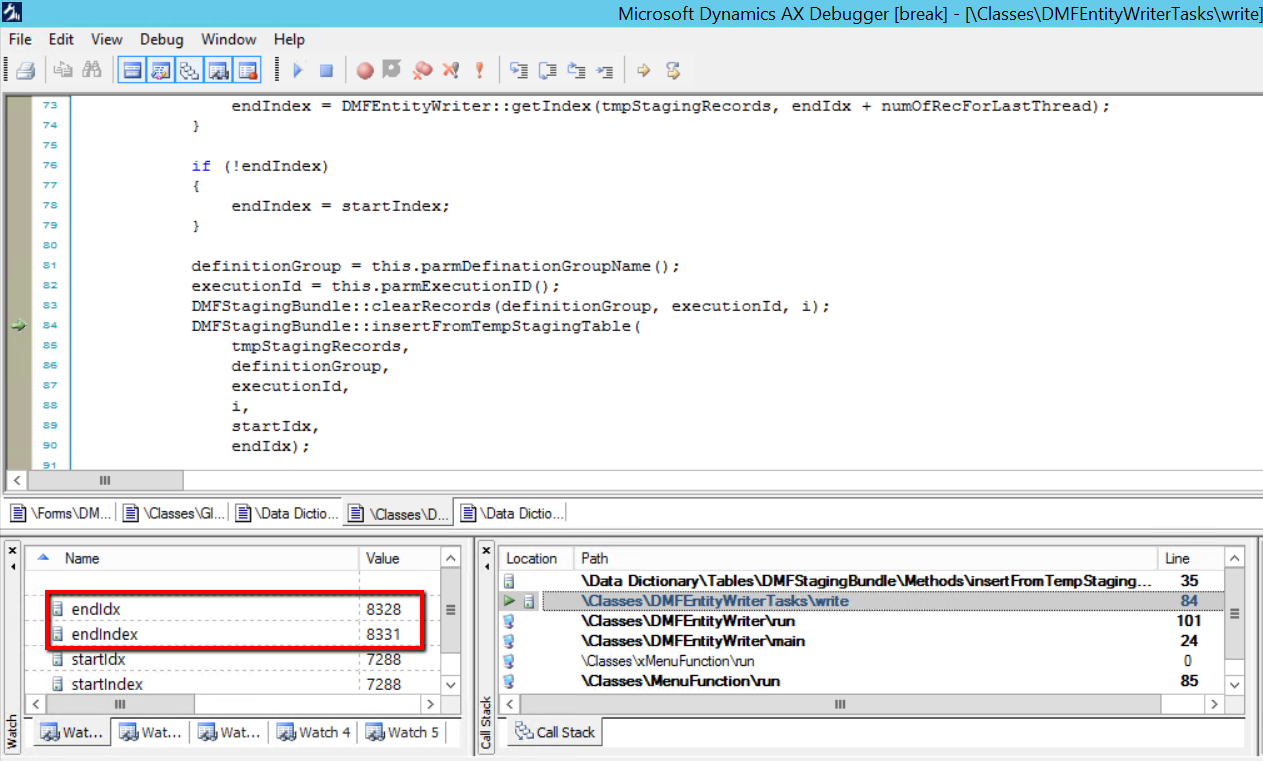Stop debugging with the blue square icon
The height and width of the screenshot is (761, 1263).
pos(326,70)
